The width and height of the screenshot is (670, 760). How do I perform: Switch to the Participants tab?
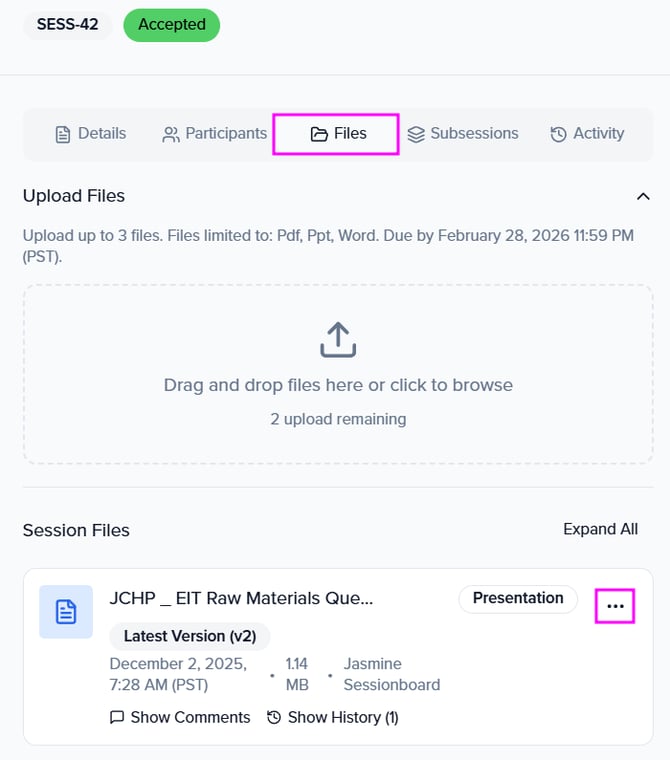point(214,134)
